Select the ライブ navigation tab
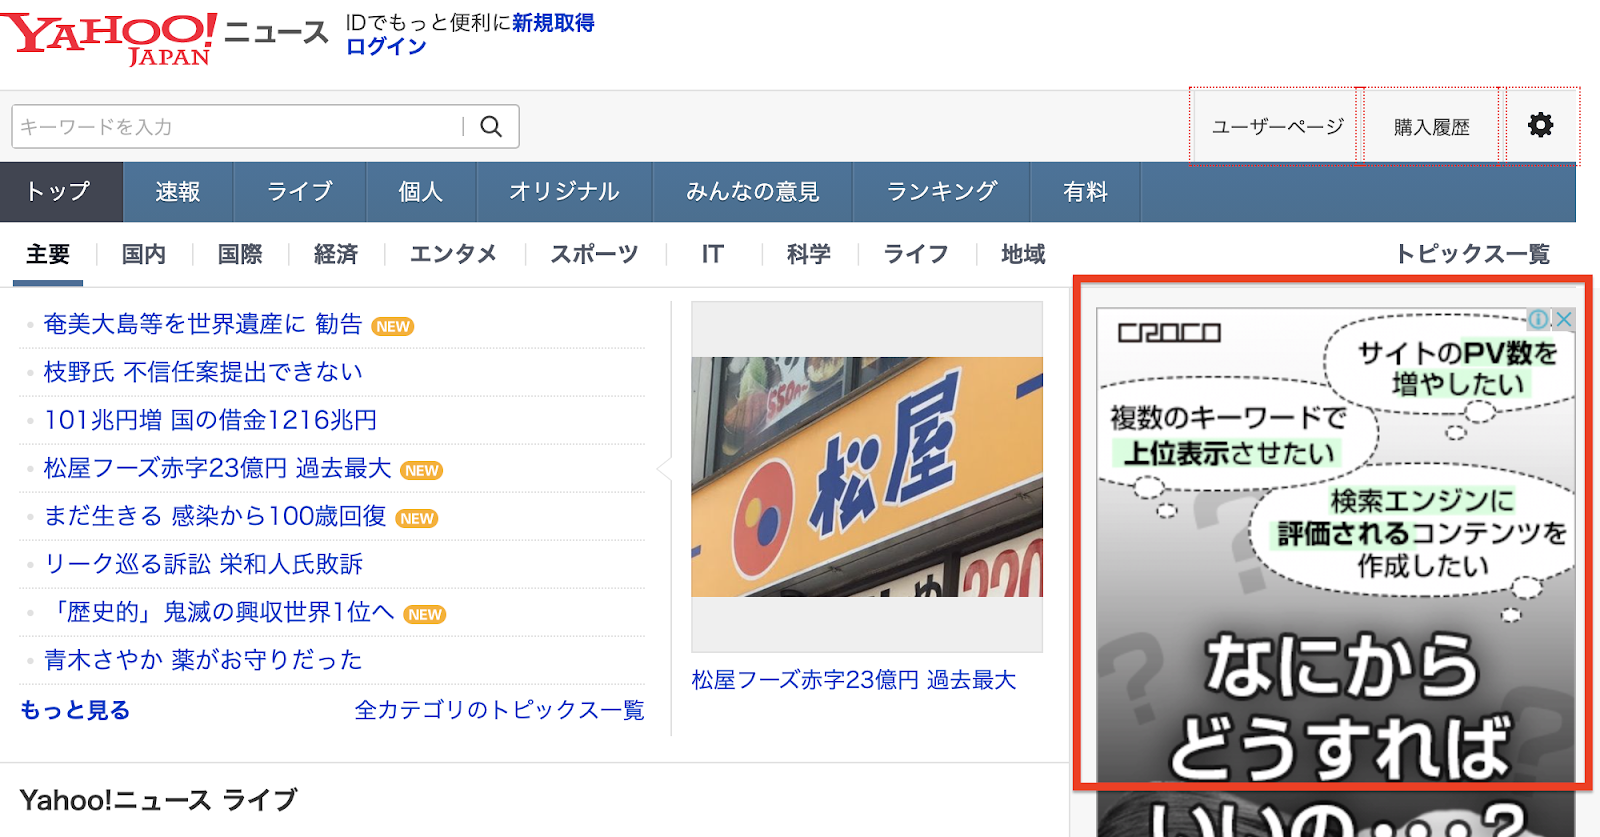Image resolution: width=1600 pixels, height=837 pixels. (x=300, y=192)
